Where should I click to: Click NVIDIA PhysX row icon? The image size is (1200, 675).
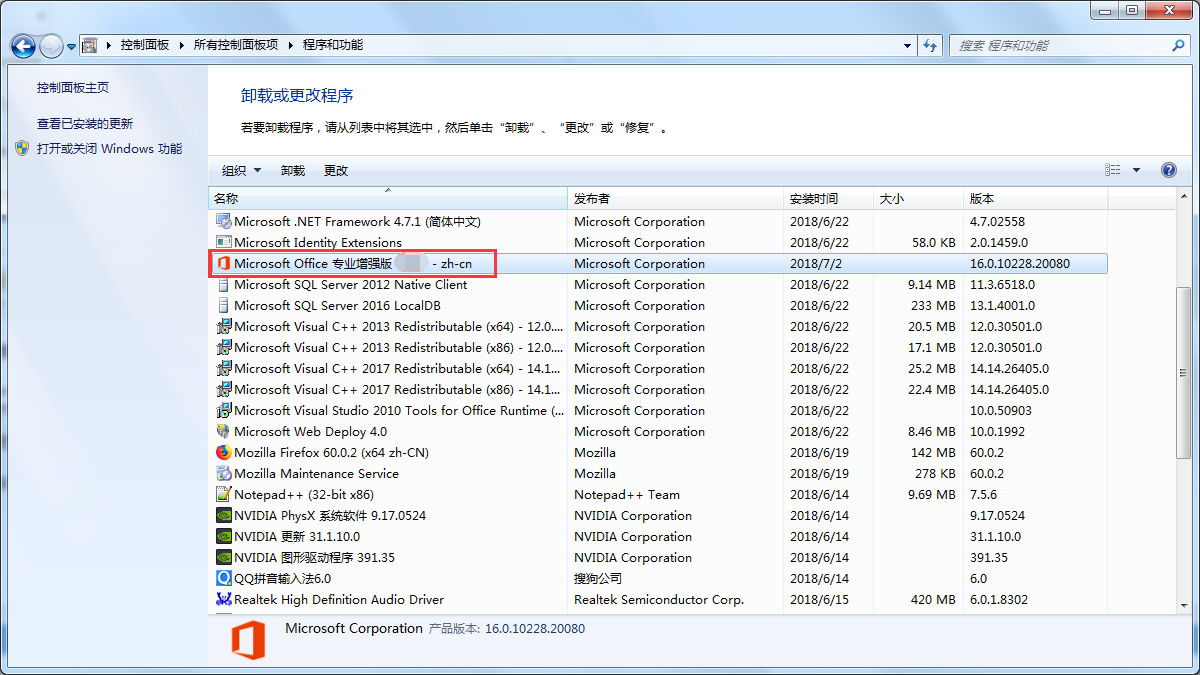click(224, 516)
